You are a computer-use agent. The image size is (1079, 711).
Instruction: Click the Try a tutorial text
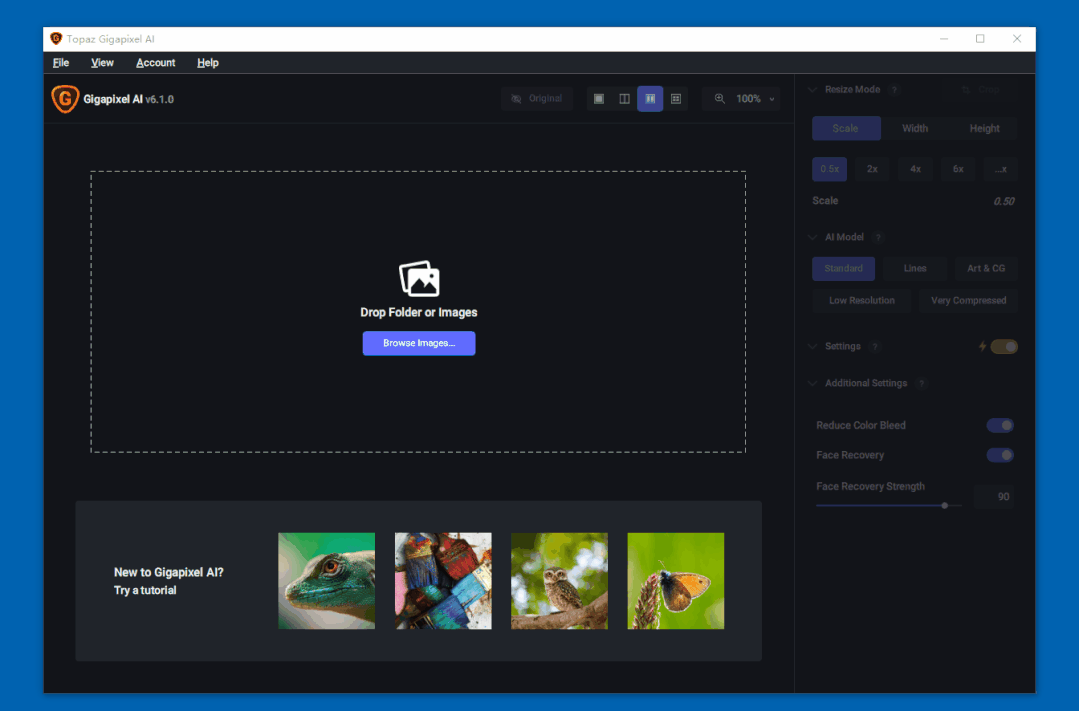click(145, 591)
